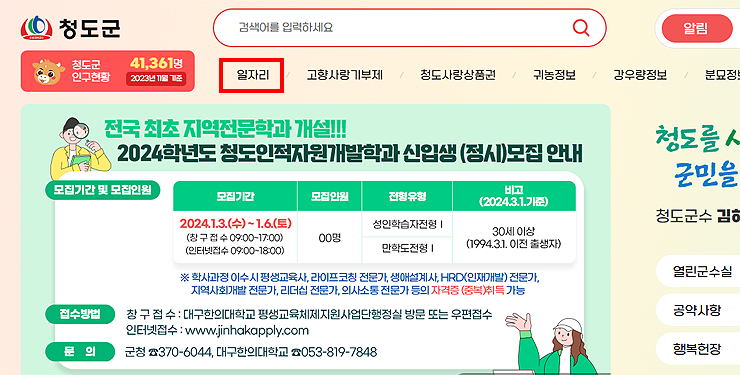Click the 전국 최초 지역전문학과 개설 headline
Viewport: 740px width, 375px height.
tap(225, 129)
